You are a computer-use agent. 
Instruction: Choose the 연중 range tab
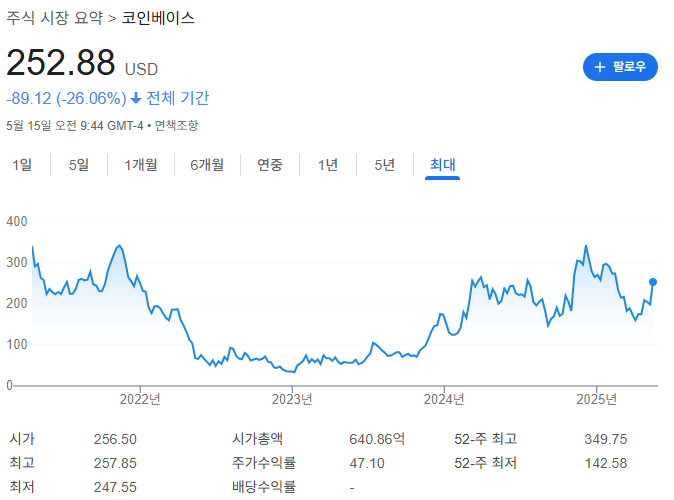click(x=270, y=165)
